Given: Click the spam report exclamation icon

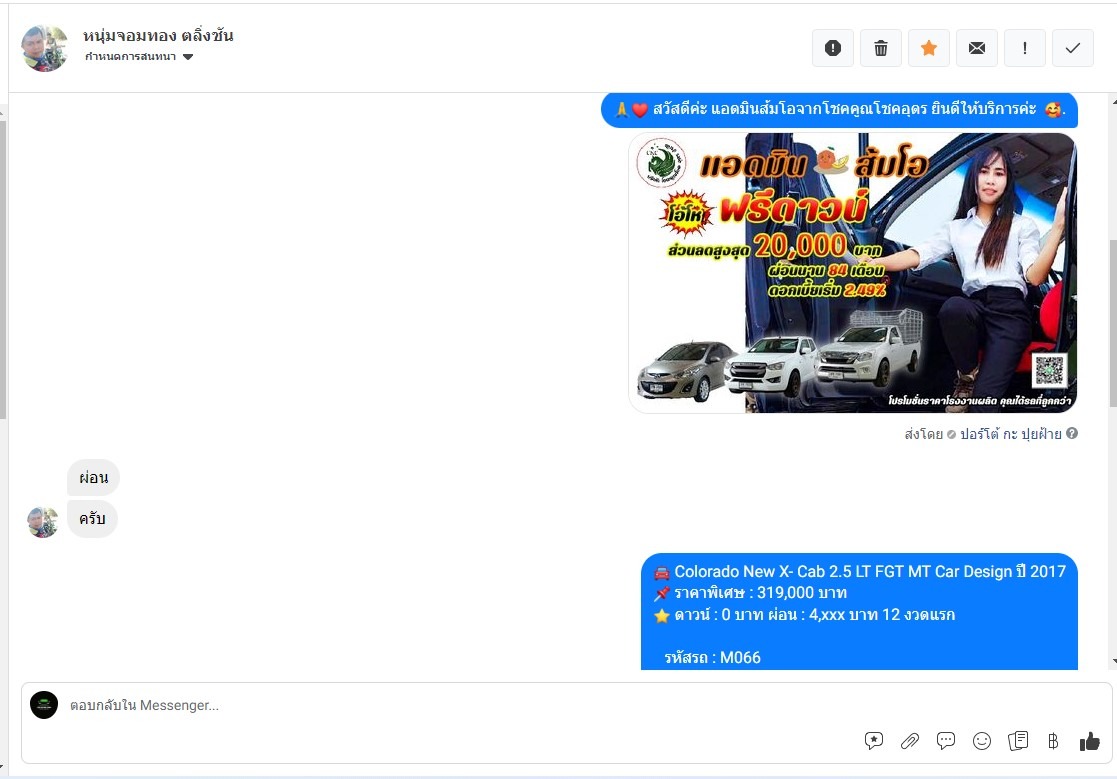Looking at the screenshot, I should 833,48.
